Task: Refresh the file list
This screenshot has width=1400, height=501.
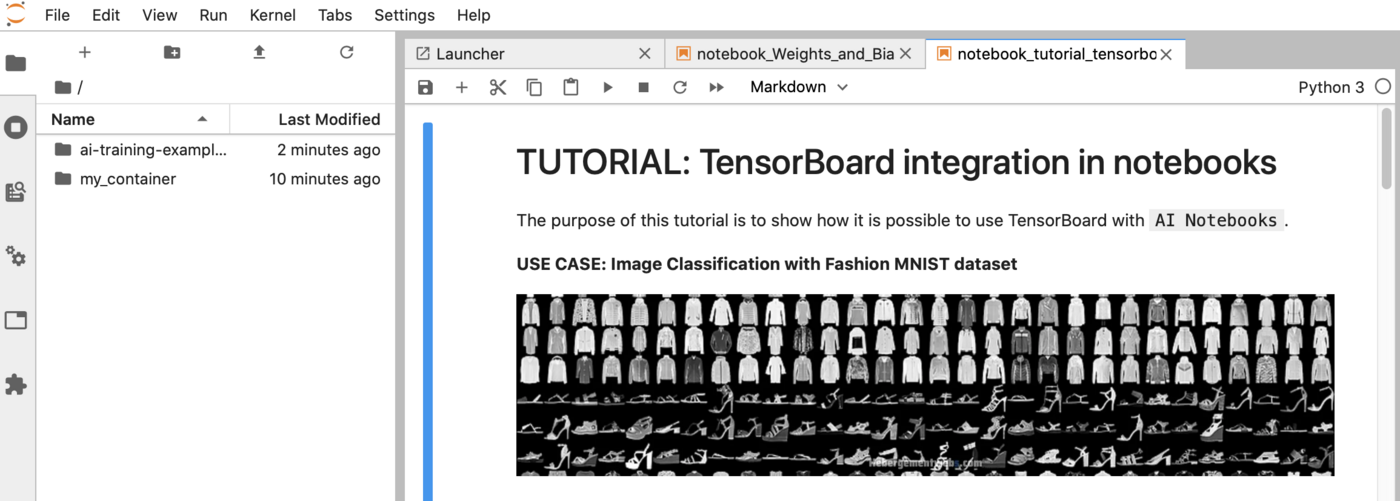Action: click(x=346, y=52)
